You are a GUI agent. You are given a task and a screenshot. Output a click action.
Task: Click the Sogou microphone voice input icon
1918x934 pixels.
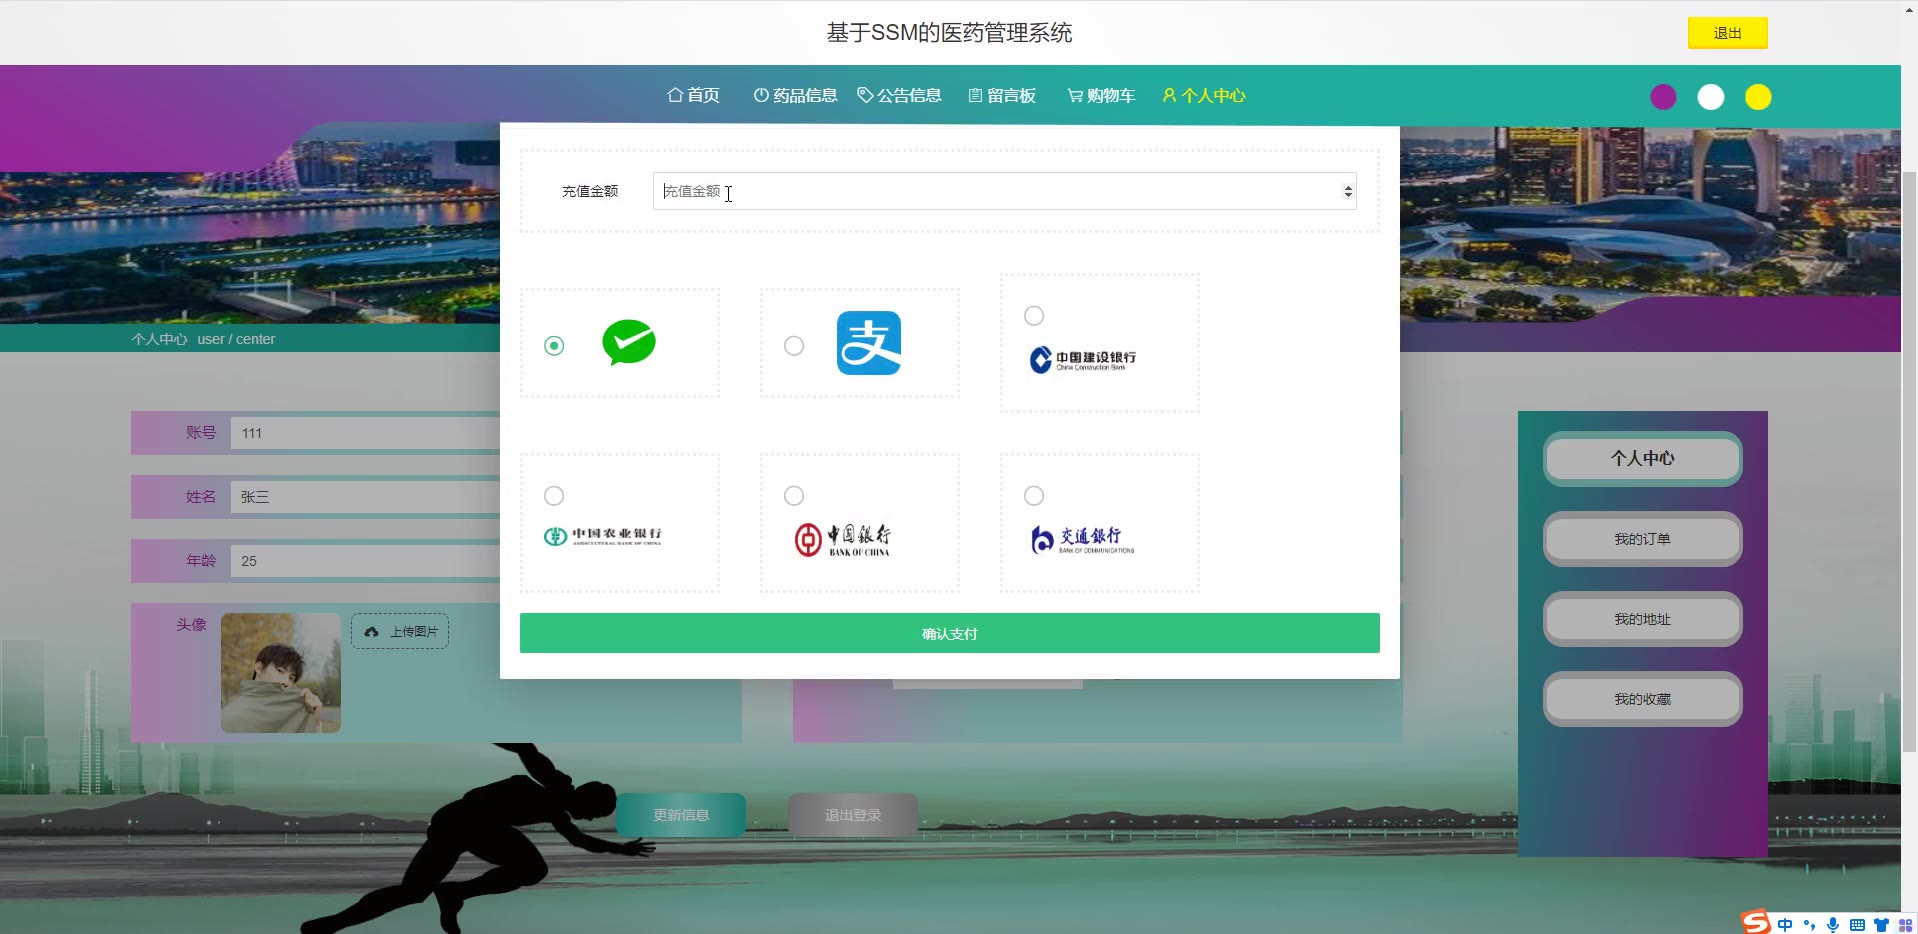[x=1833, y=925]
